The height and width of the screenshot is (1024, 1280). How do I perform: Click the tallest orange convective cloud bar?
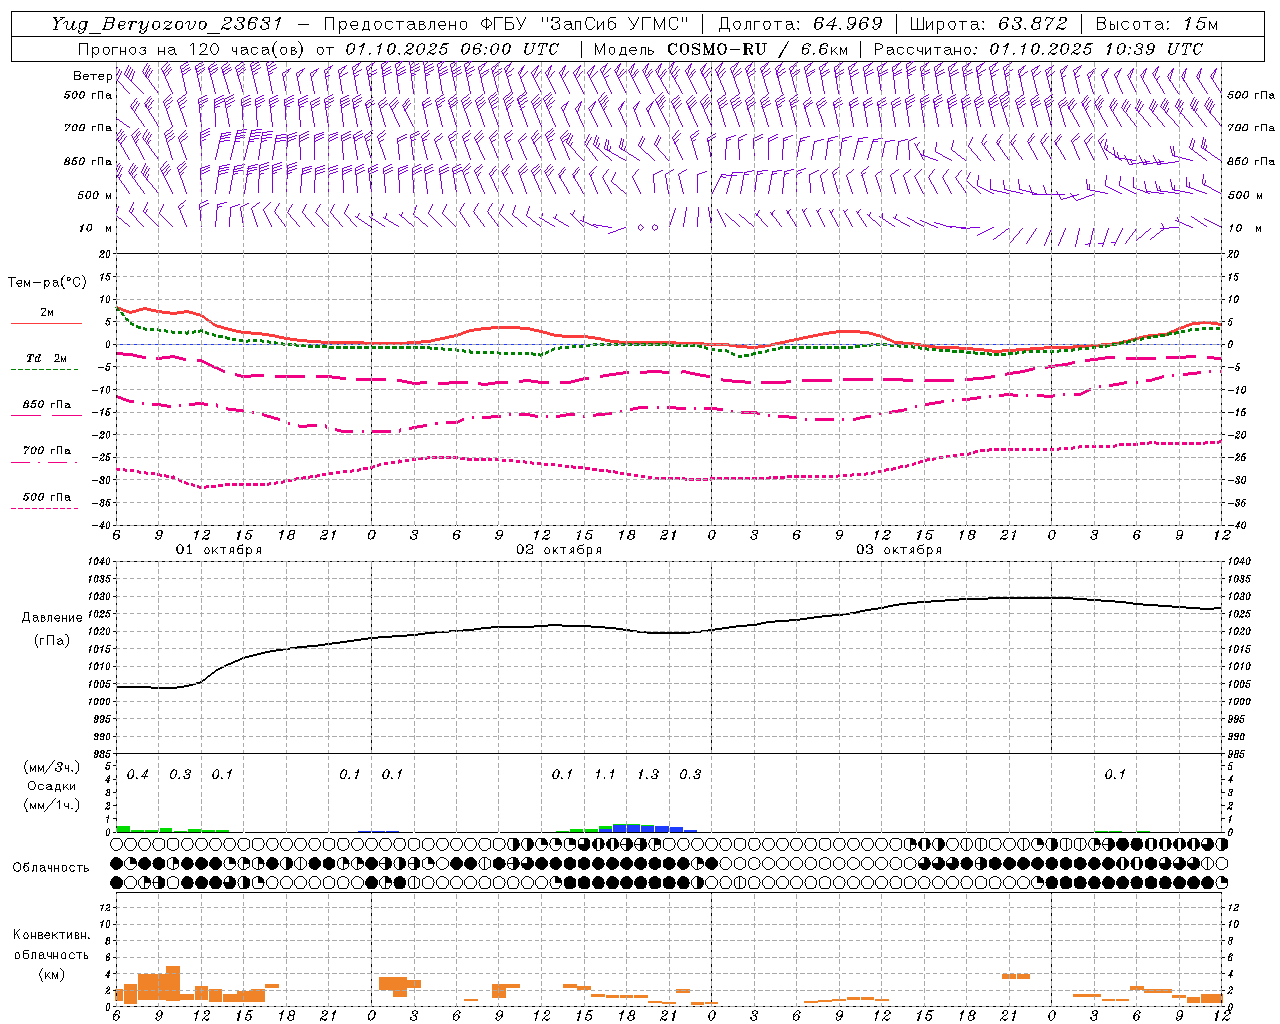pyautogui.click(x=172, y=983)
